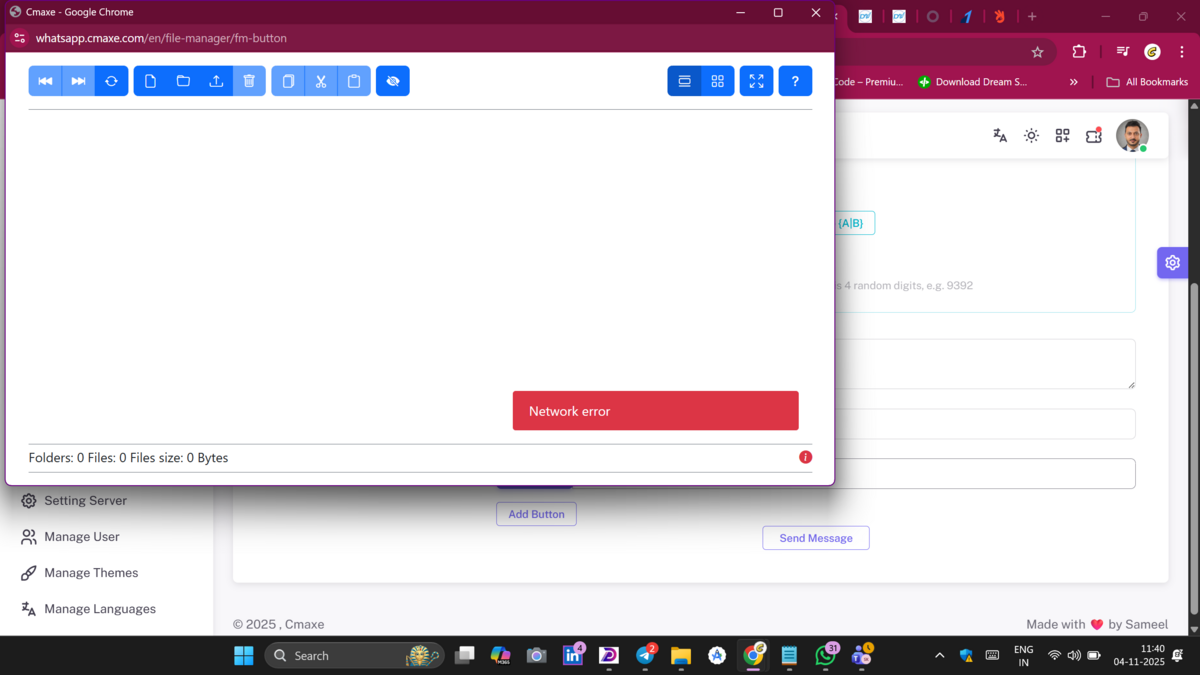Open the user profile avatar menu

(x=1132, y=136)
